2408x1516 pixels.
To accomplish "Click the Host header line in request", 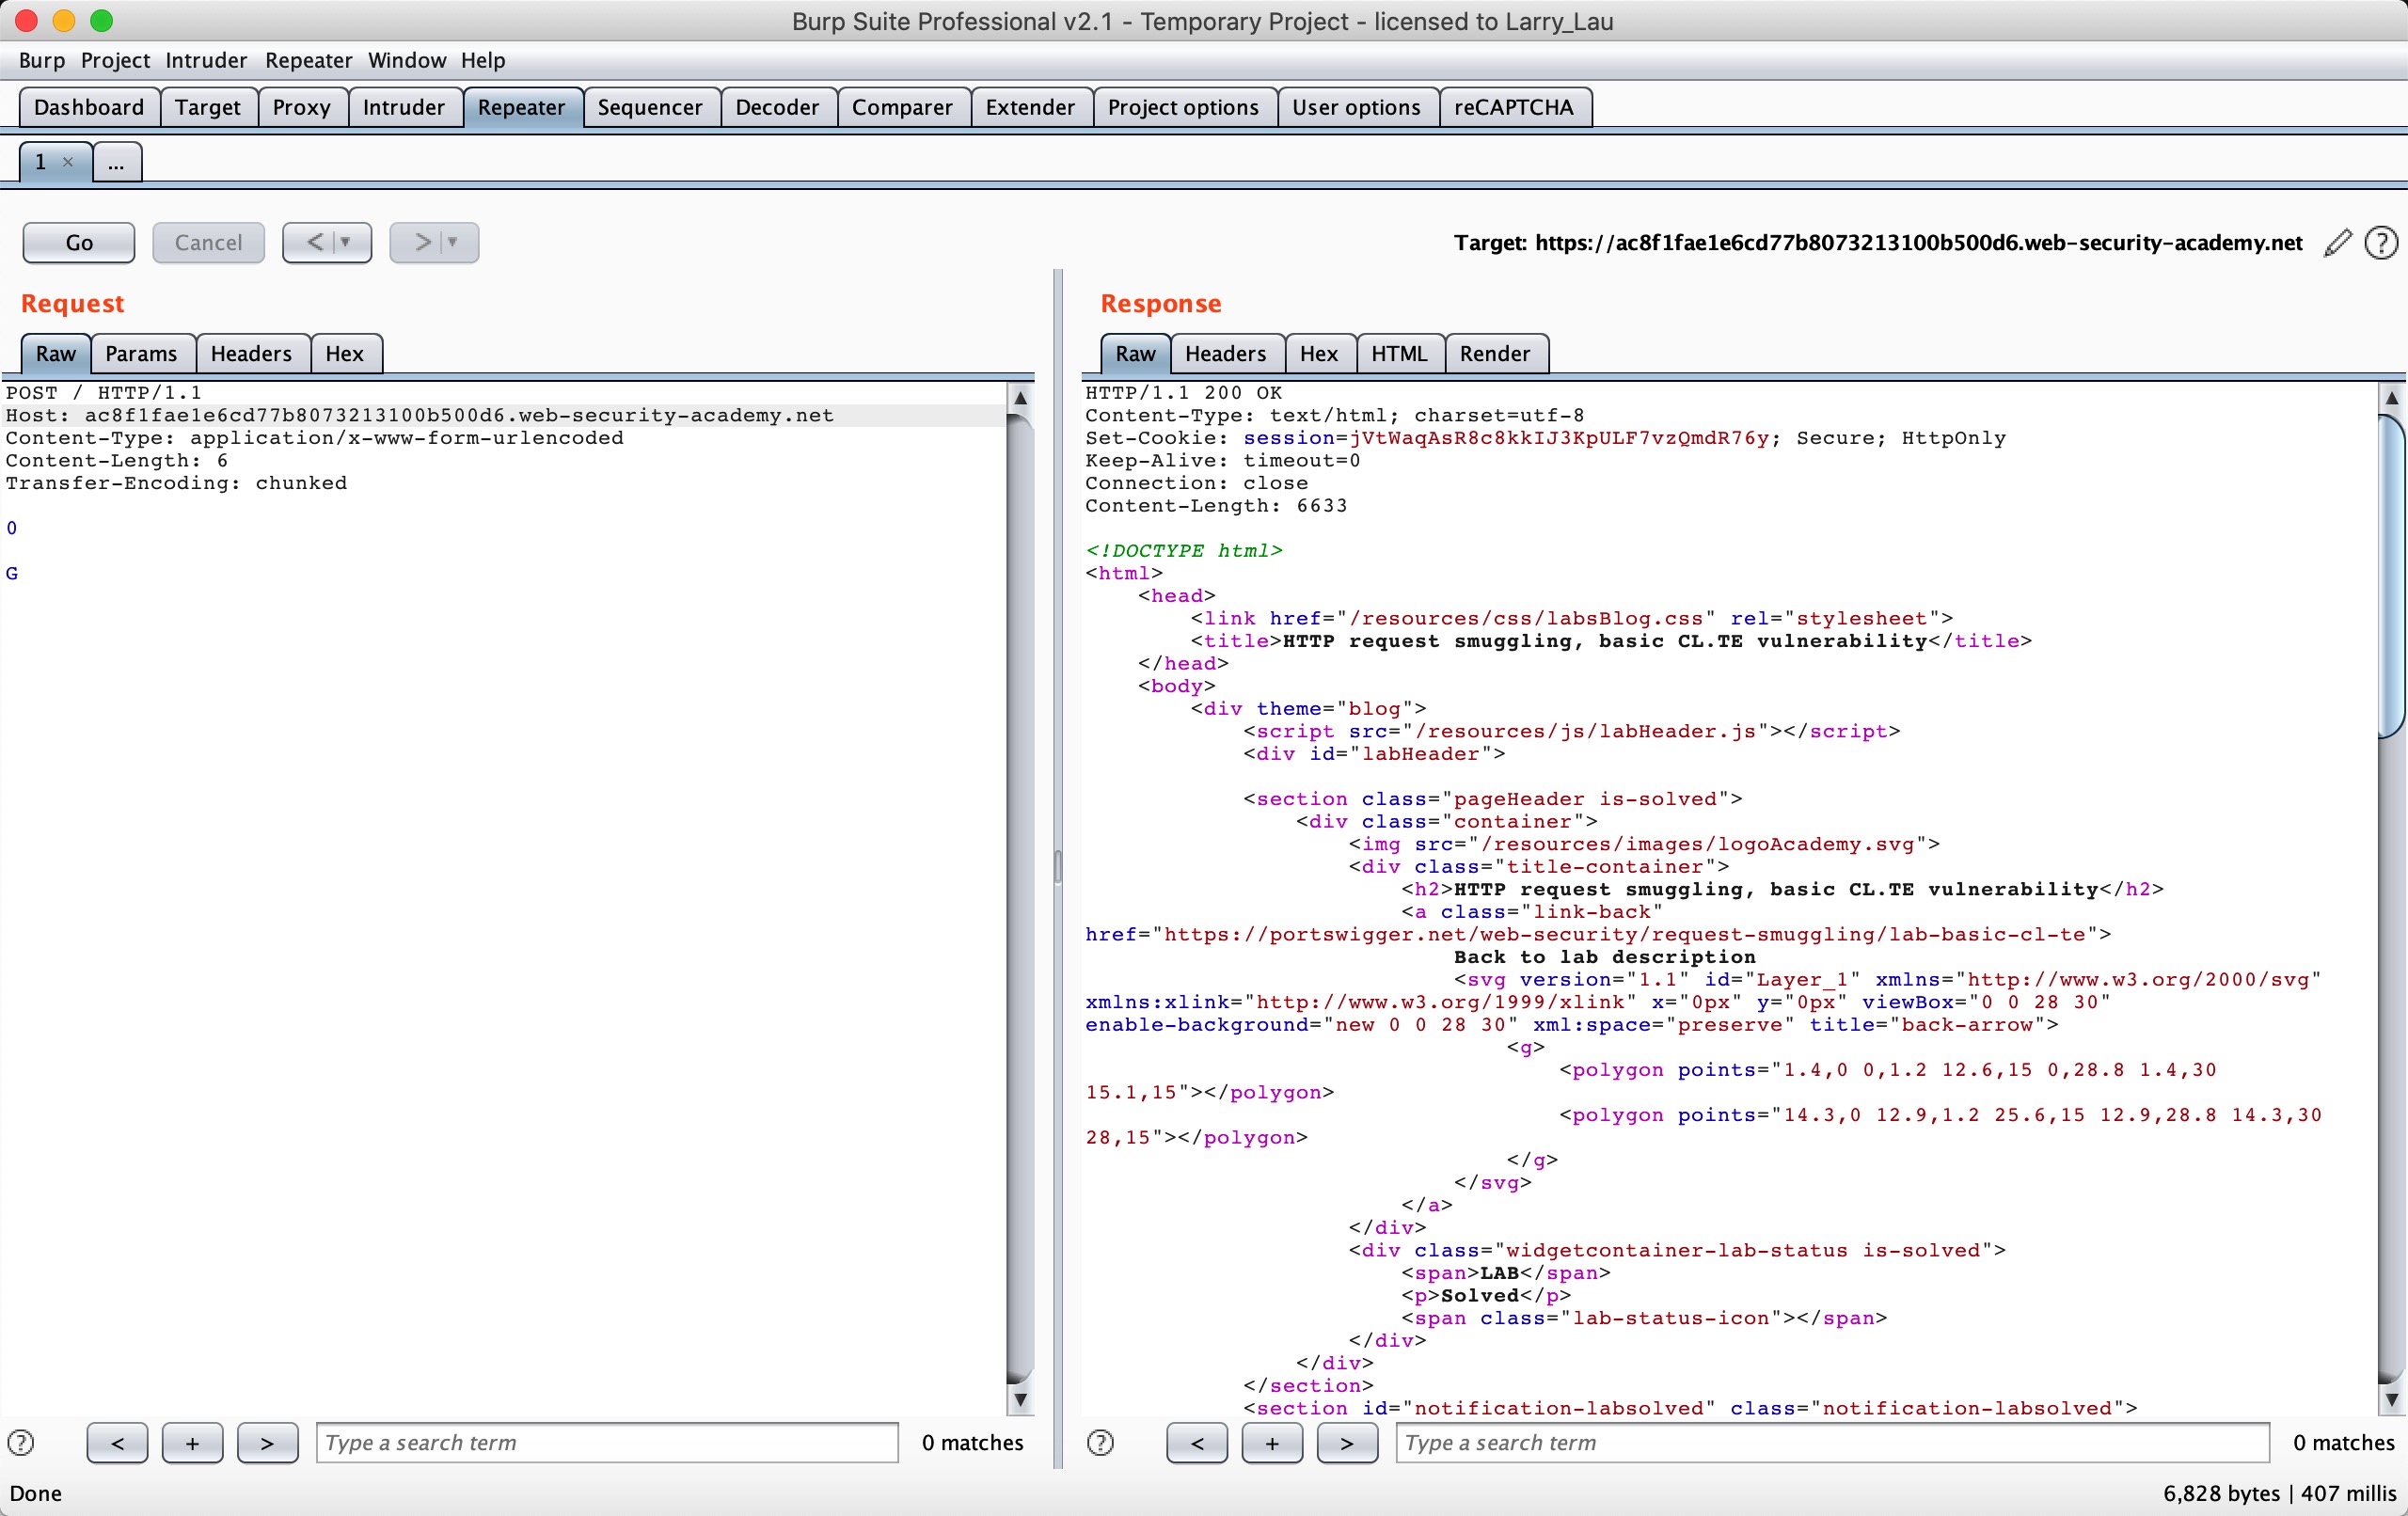I will (x=420, y=415).
